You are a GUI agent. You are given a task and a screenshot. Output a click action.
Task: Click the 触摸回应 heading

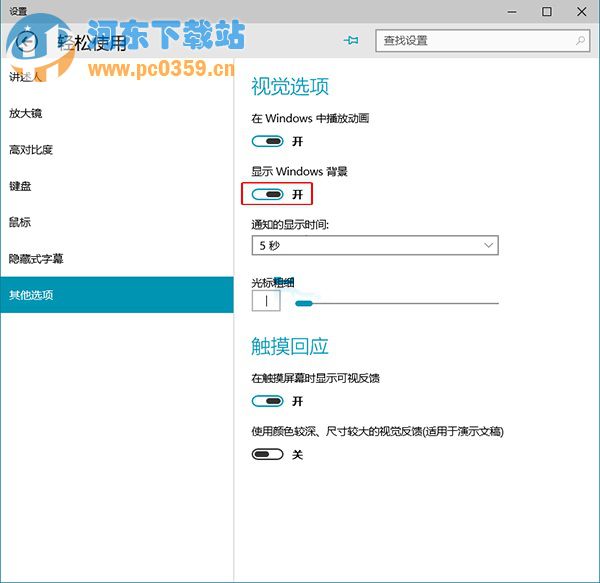coord(290,346)
